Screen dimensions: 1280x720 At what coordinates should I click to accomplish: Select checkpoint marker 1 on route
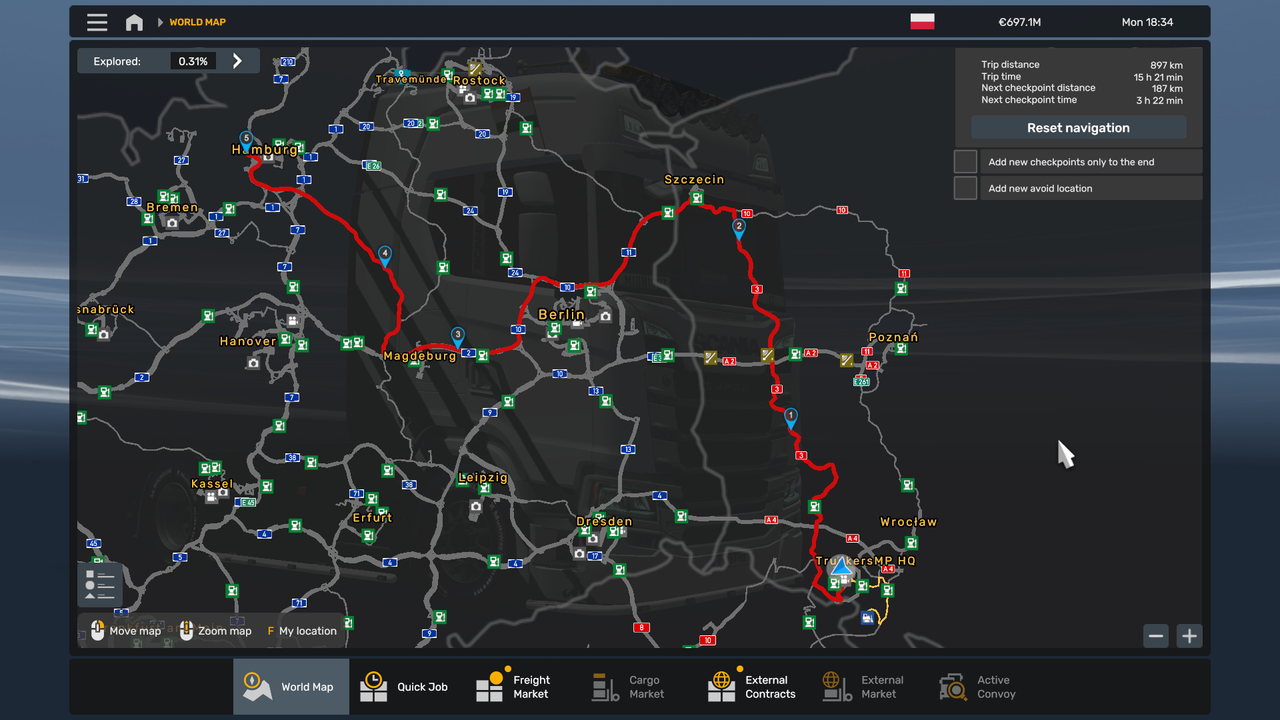(x=791, y=418)
